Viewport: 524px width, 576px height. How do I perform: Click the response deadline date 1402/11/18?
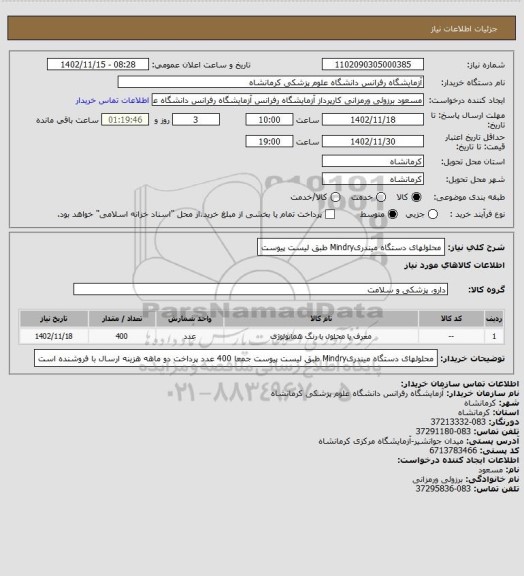click(x=373, y=120)
